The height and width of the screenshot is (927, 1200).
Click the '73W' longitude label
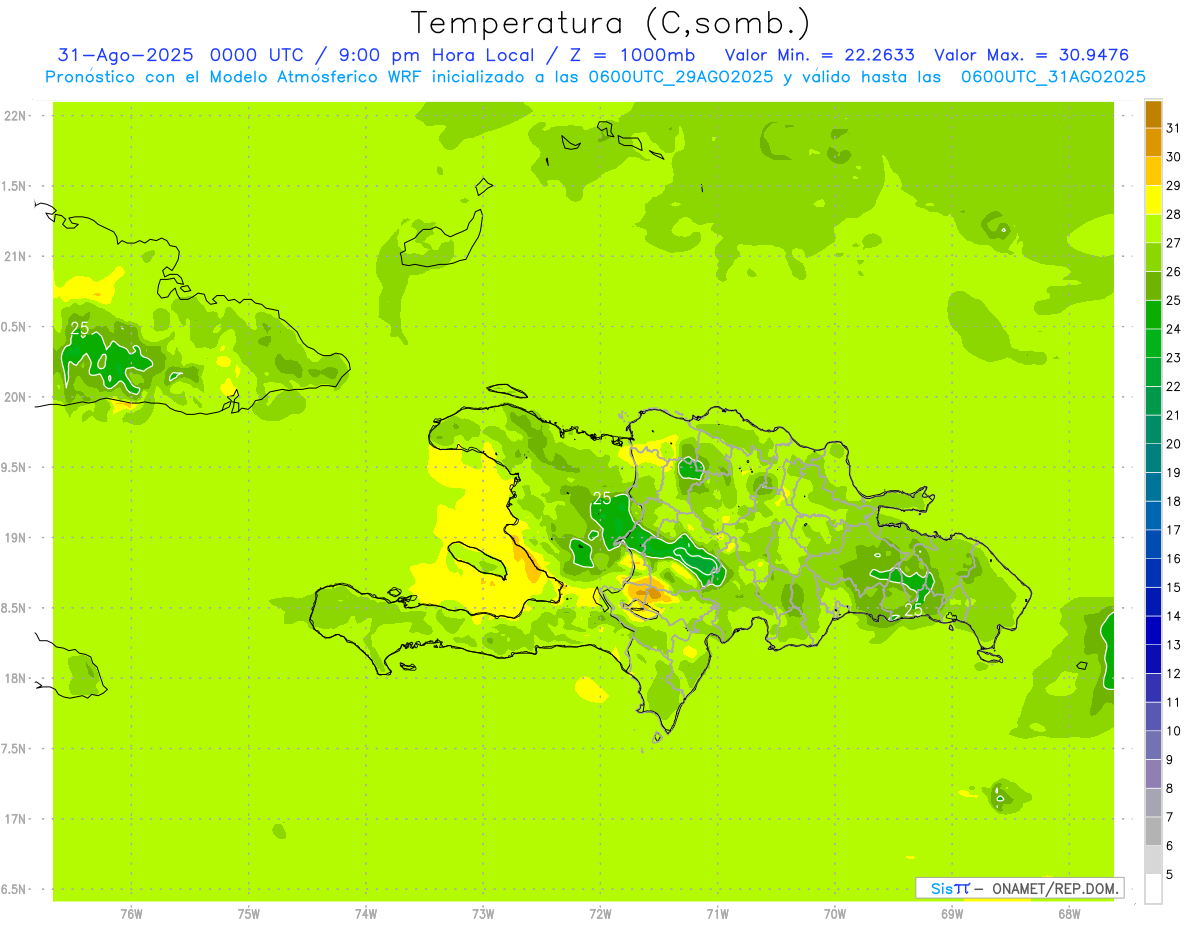click(483, 913)
